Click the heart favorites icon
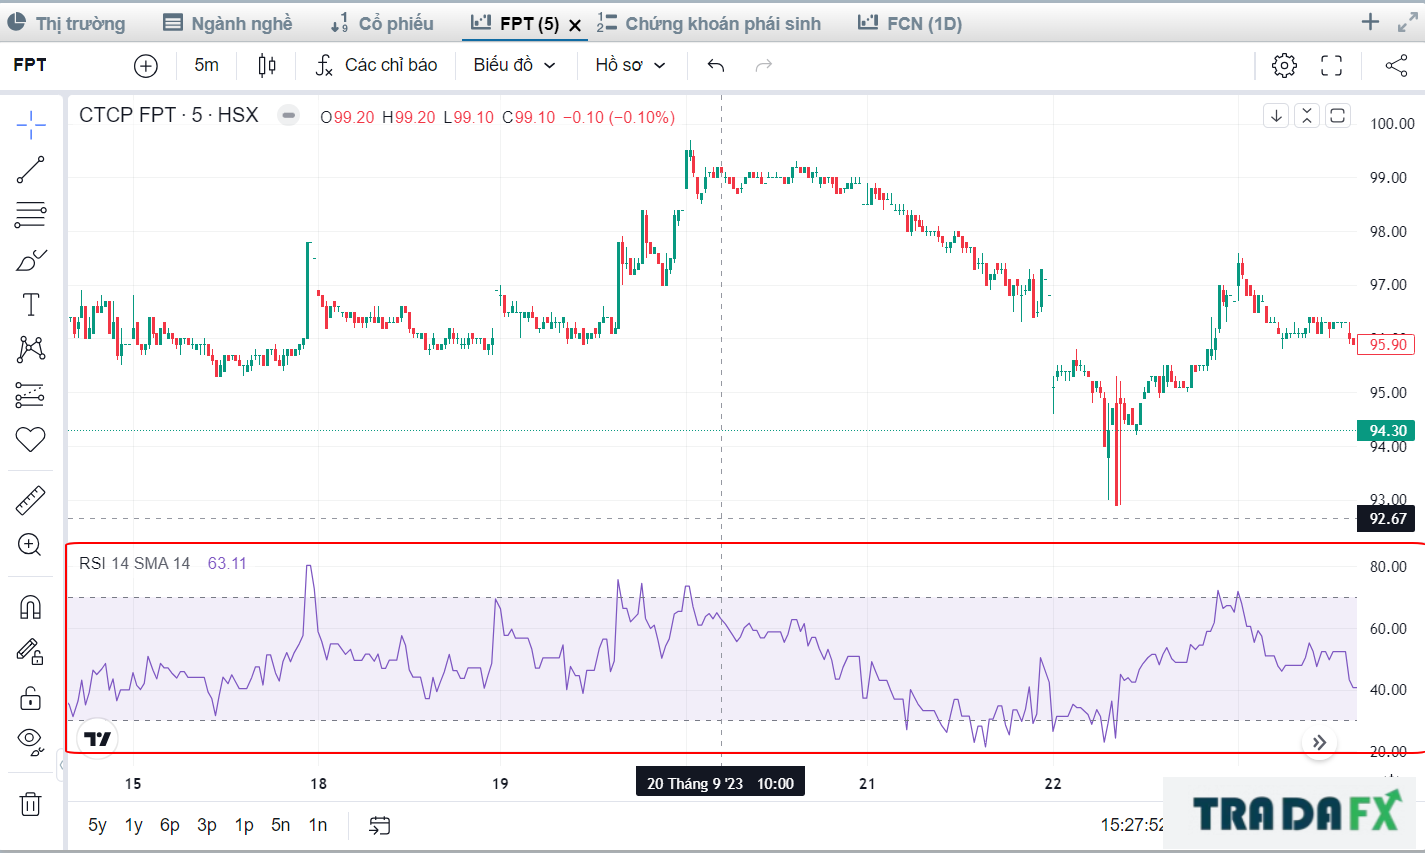 coord(31,439)
